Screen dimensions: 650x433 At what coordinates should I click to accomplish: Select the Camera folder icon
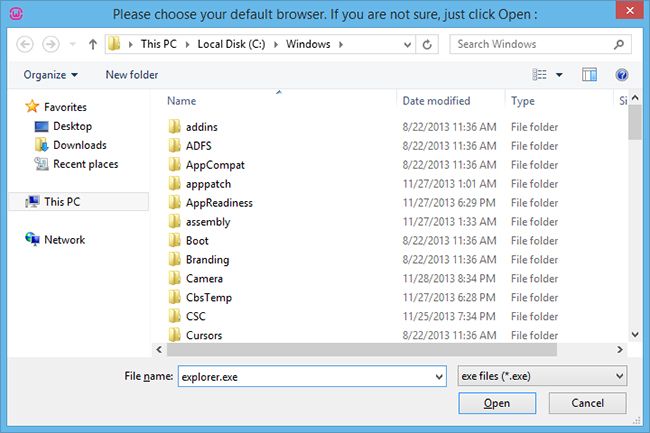tap(175, 278)
